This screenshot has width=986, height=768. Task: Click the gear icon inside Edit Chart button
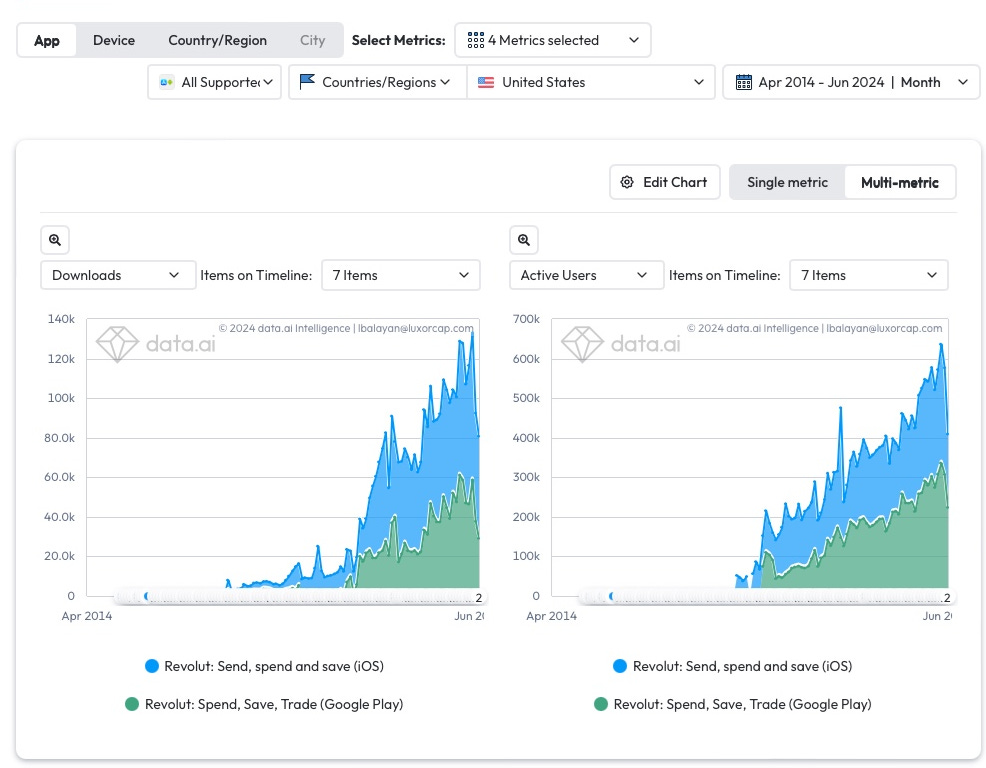pos(627,182)
